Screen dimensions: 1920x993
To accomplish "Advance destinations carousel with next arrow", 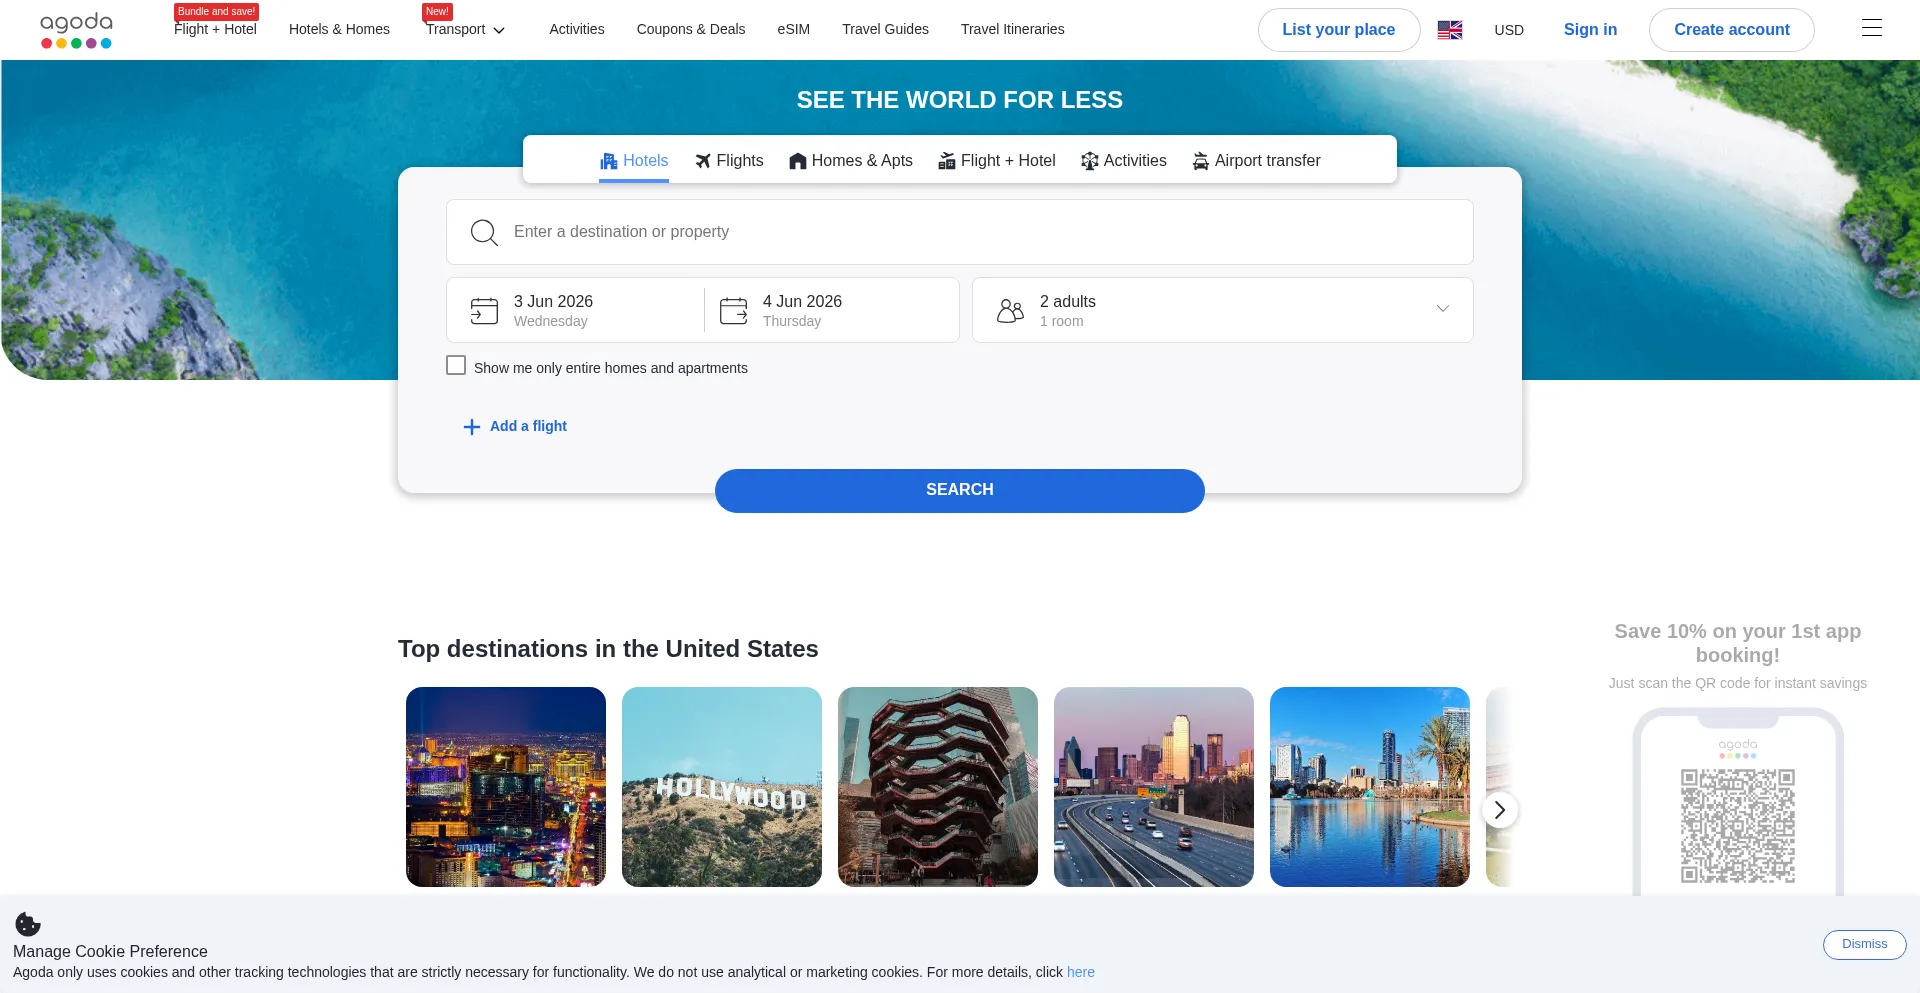I will coord(1499,810).
